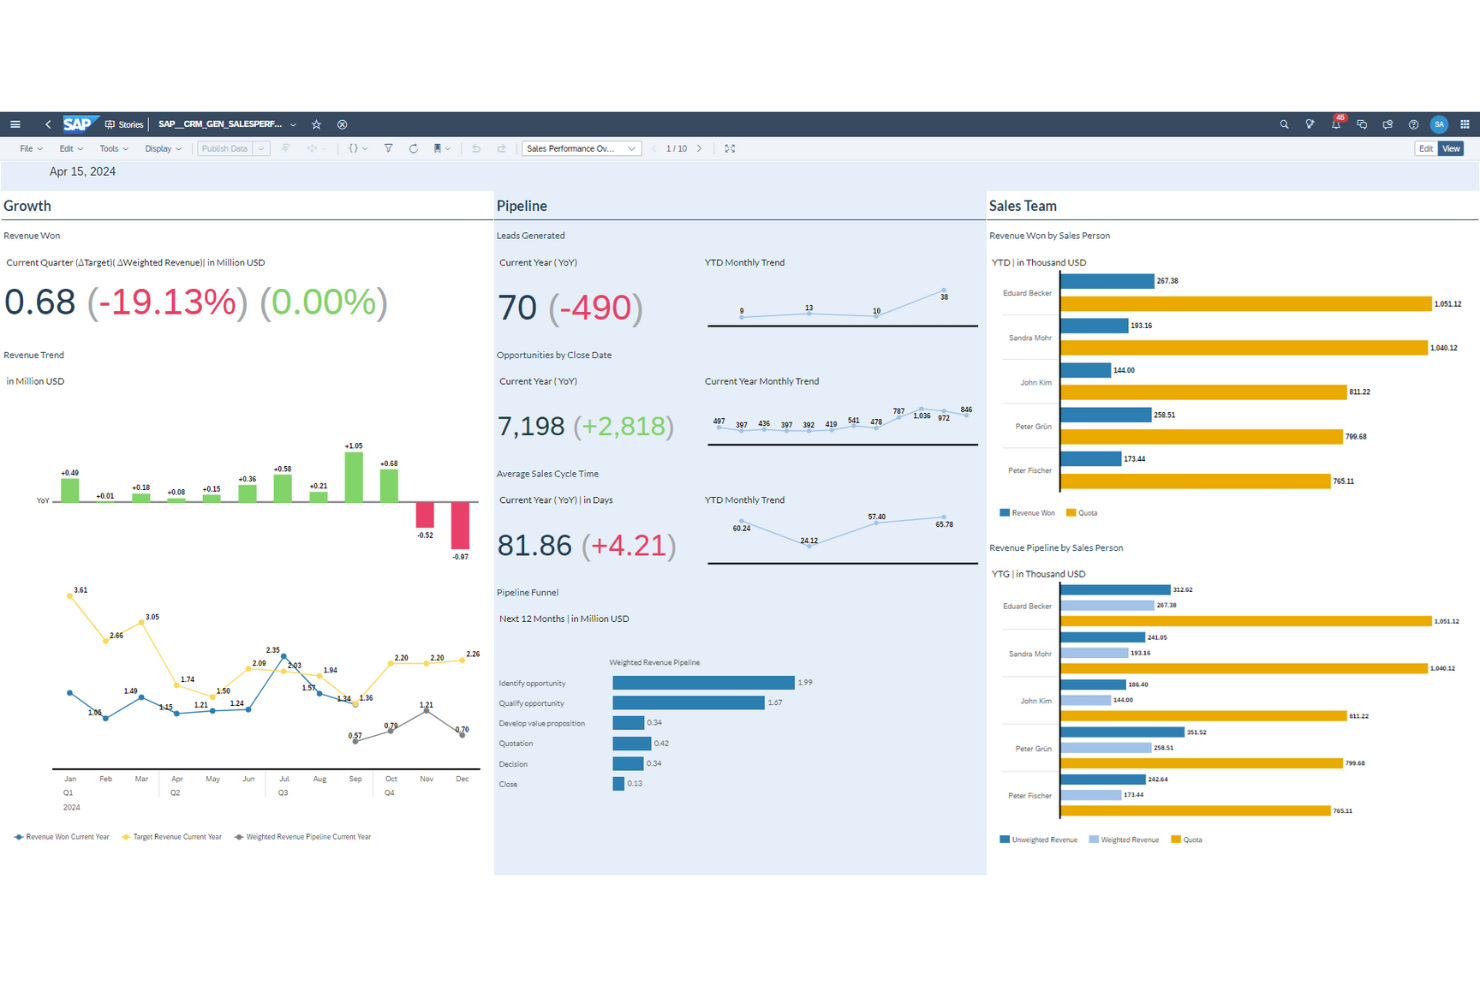Viewport: 1480px width, 987px height.
Task: Expand the story title chevron next to SAP__CRM_GEN_SALESPERF
Action: point(292,124)
